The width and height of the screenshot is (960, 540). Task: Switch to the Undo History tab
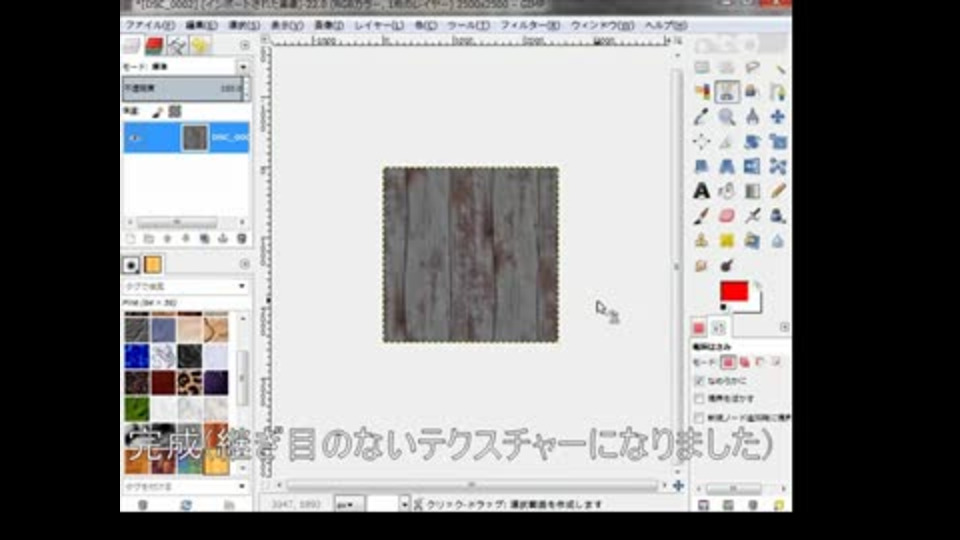(x=200, y=45)
